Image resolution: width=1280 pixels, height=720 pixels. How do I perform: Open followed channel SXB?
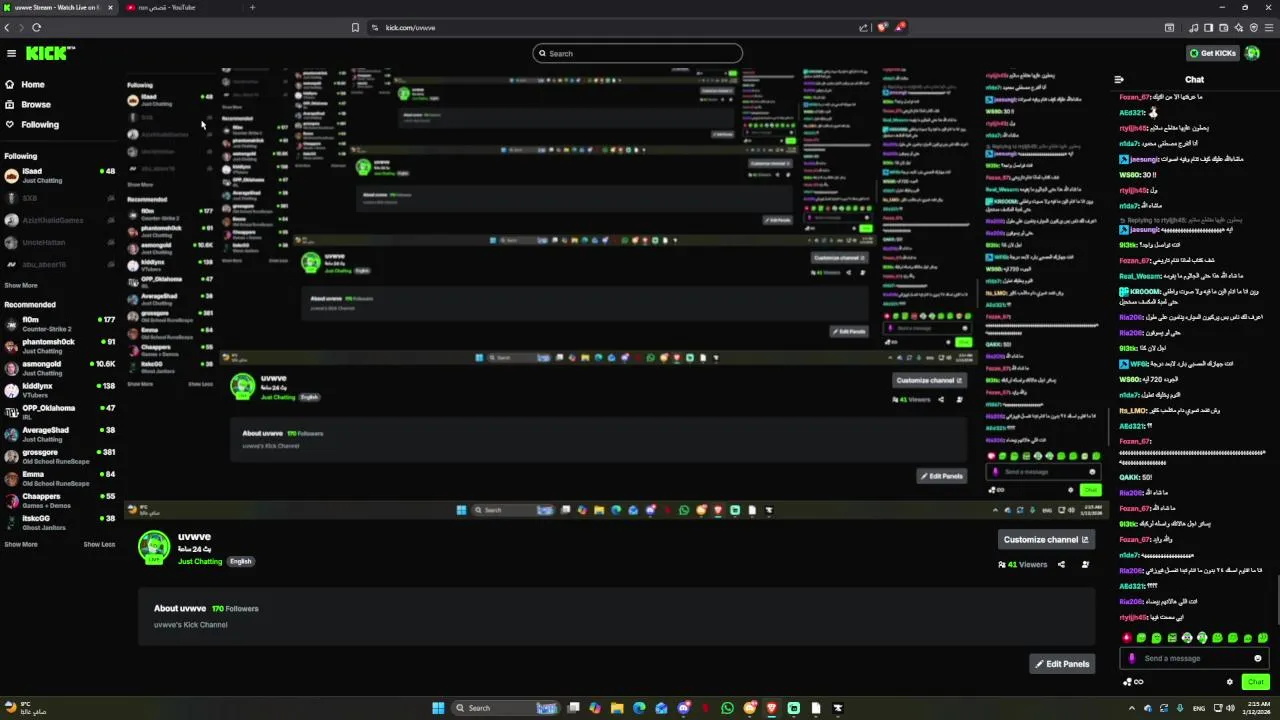pyautogui.click(x=60, y=198)
